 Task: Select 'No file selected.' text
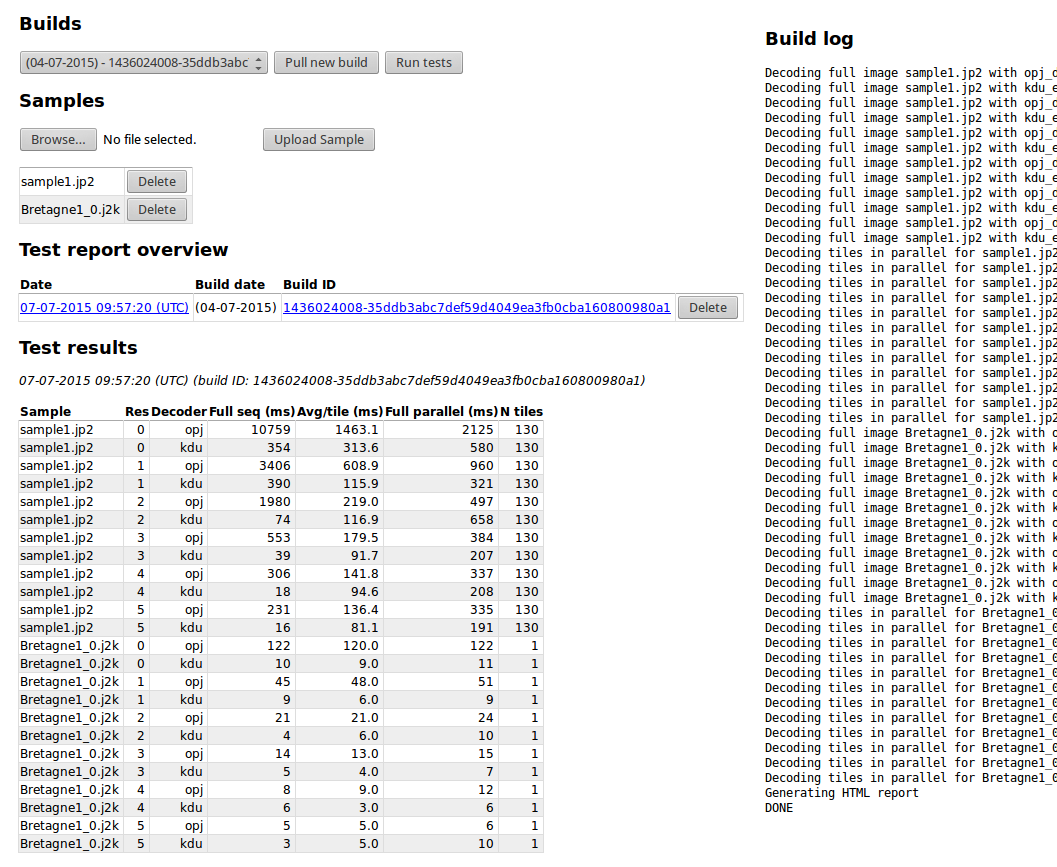point(150,140)
